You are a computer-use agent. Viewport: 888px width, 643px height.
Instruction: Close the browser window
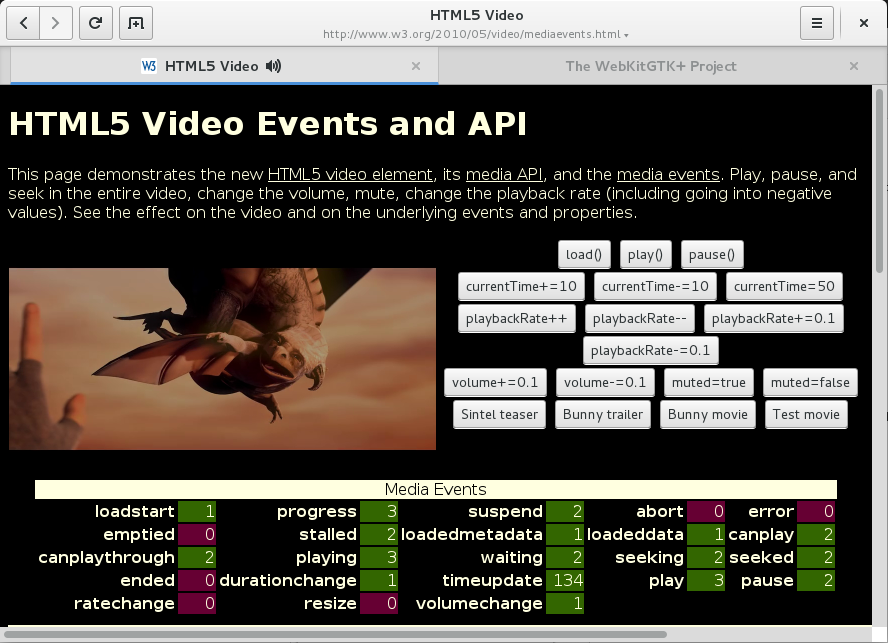(864, 23)
